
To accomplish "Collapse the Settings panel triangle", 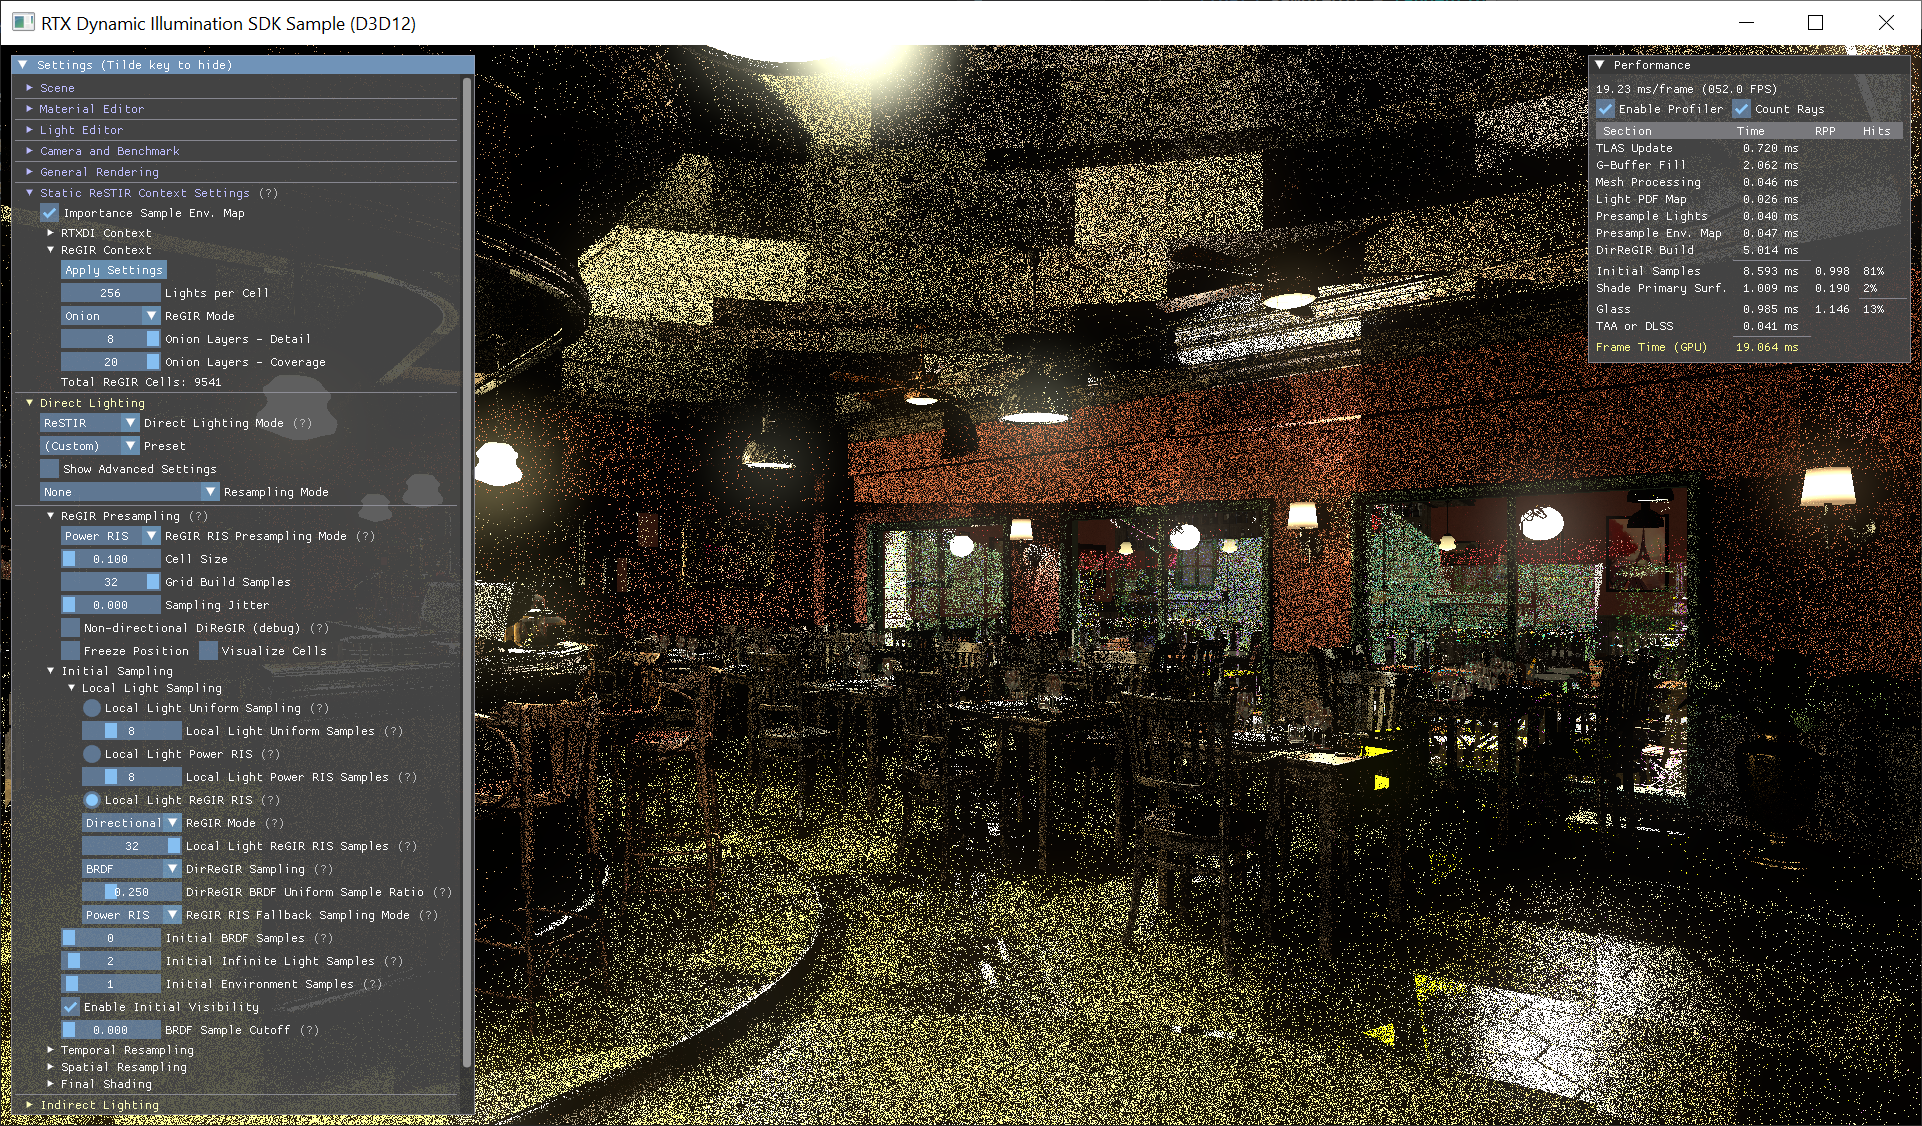I will tap(23, 65).
